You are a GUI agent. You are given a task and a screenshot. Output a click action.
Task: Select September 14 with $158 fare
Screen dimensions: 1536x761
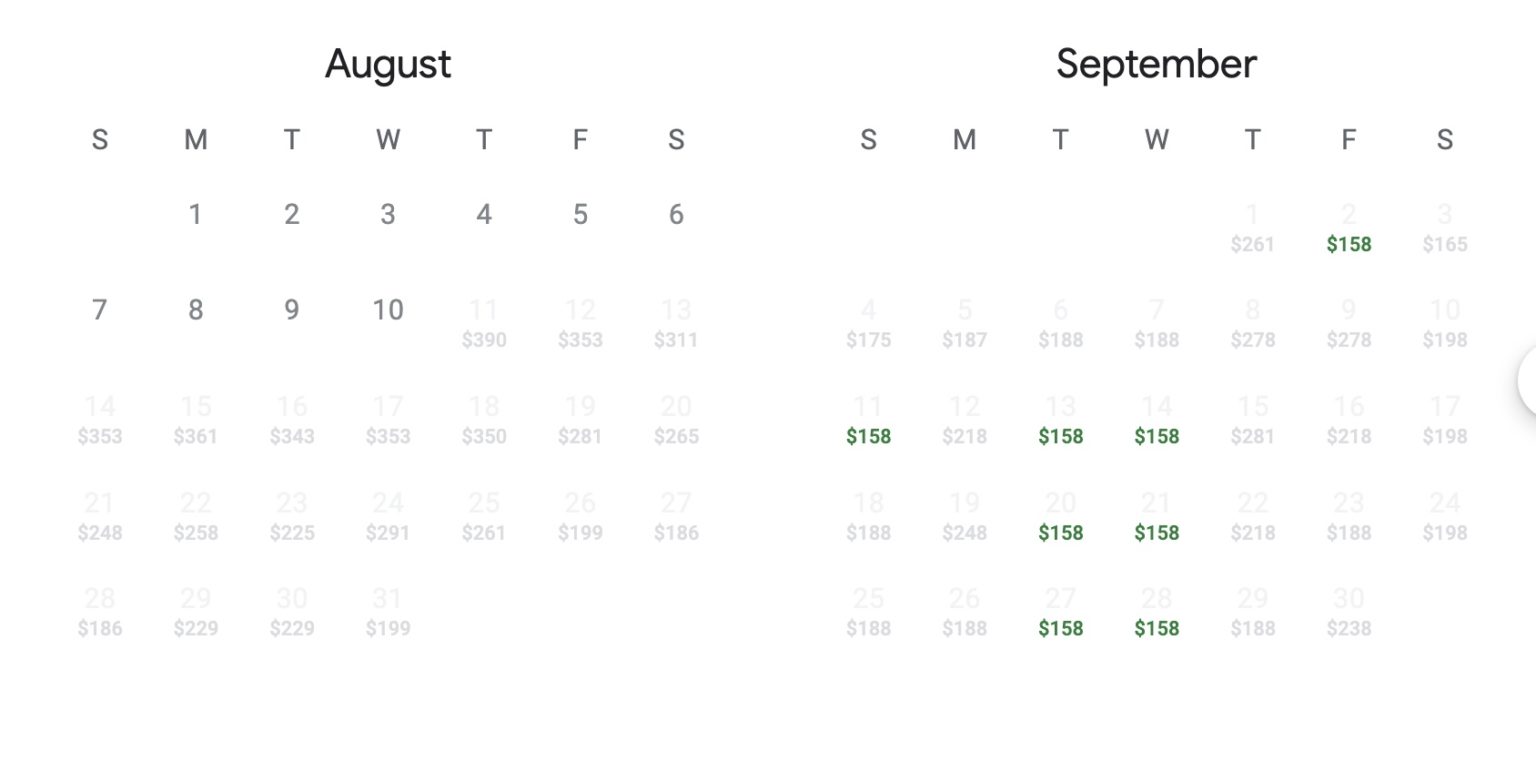coord(1156,420)
